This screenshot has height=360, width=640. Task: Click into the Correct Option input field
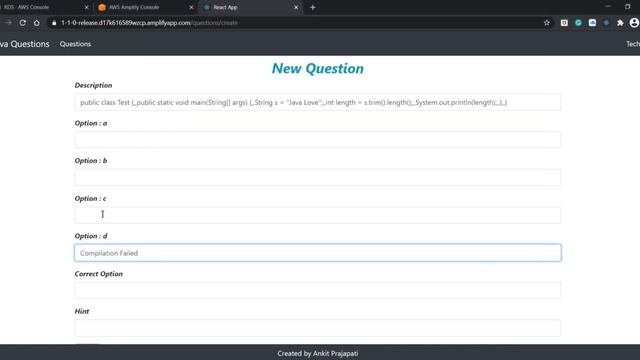click(x=318, y=291)
